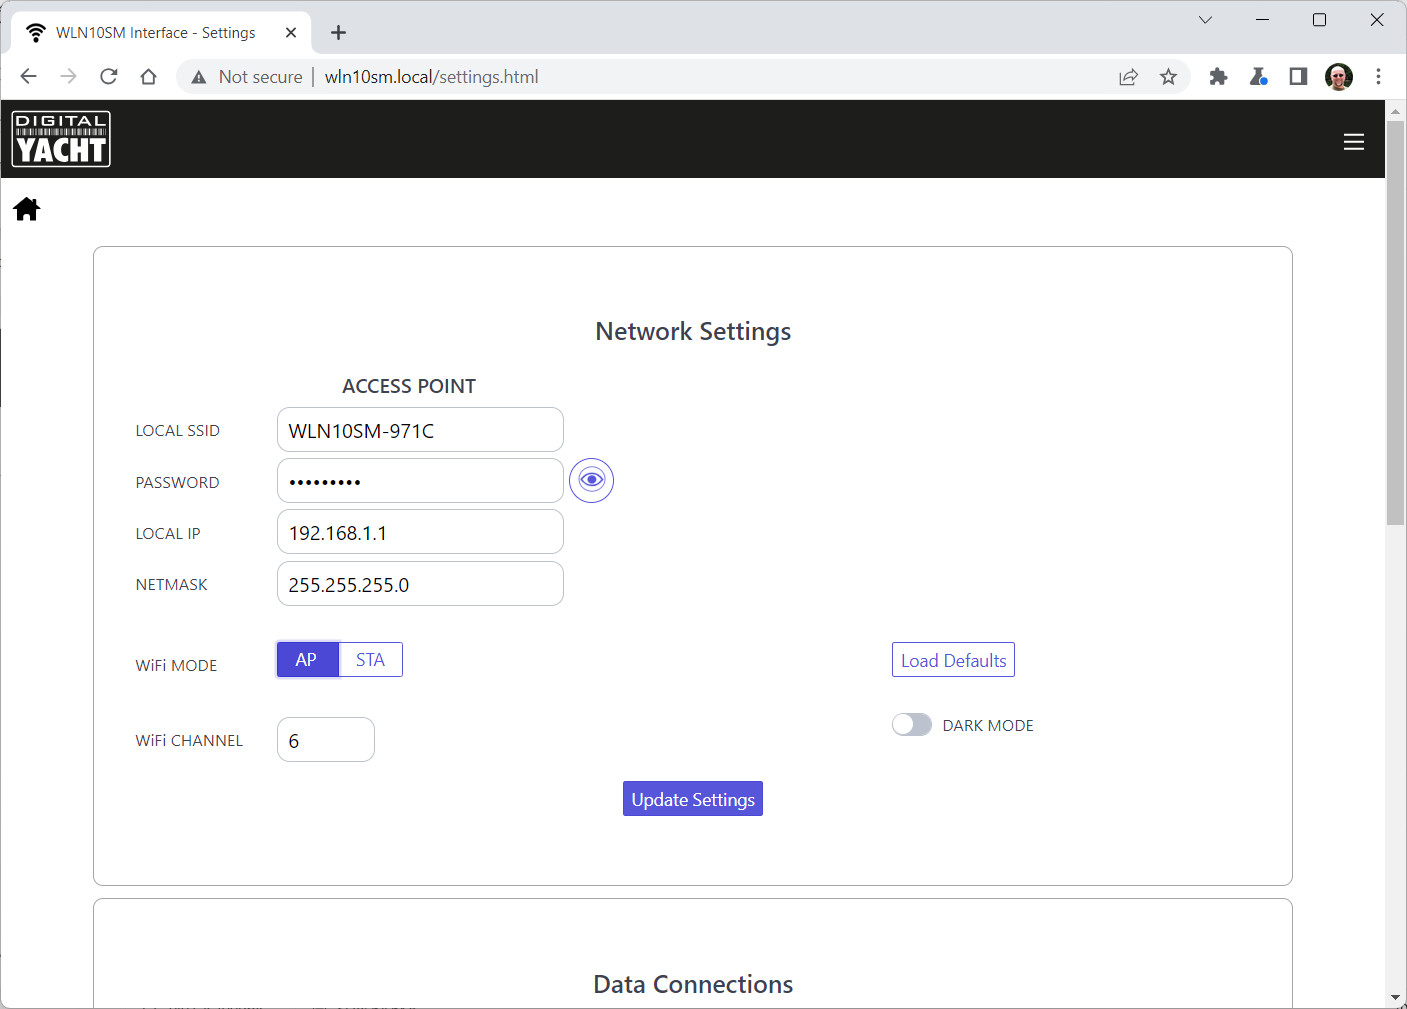Screen dimensions: 1407x1009
Task: Click the Load Defaults button
Action: coord(953,660)
